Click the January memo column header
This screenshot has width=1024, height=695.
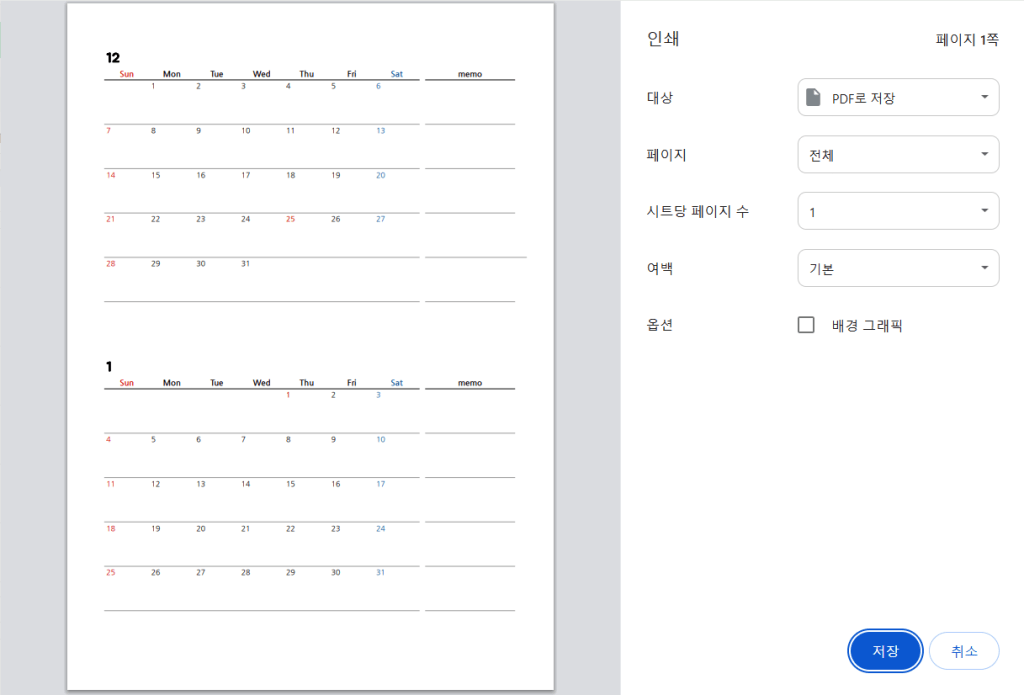tap(469, 383)
